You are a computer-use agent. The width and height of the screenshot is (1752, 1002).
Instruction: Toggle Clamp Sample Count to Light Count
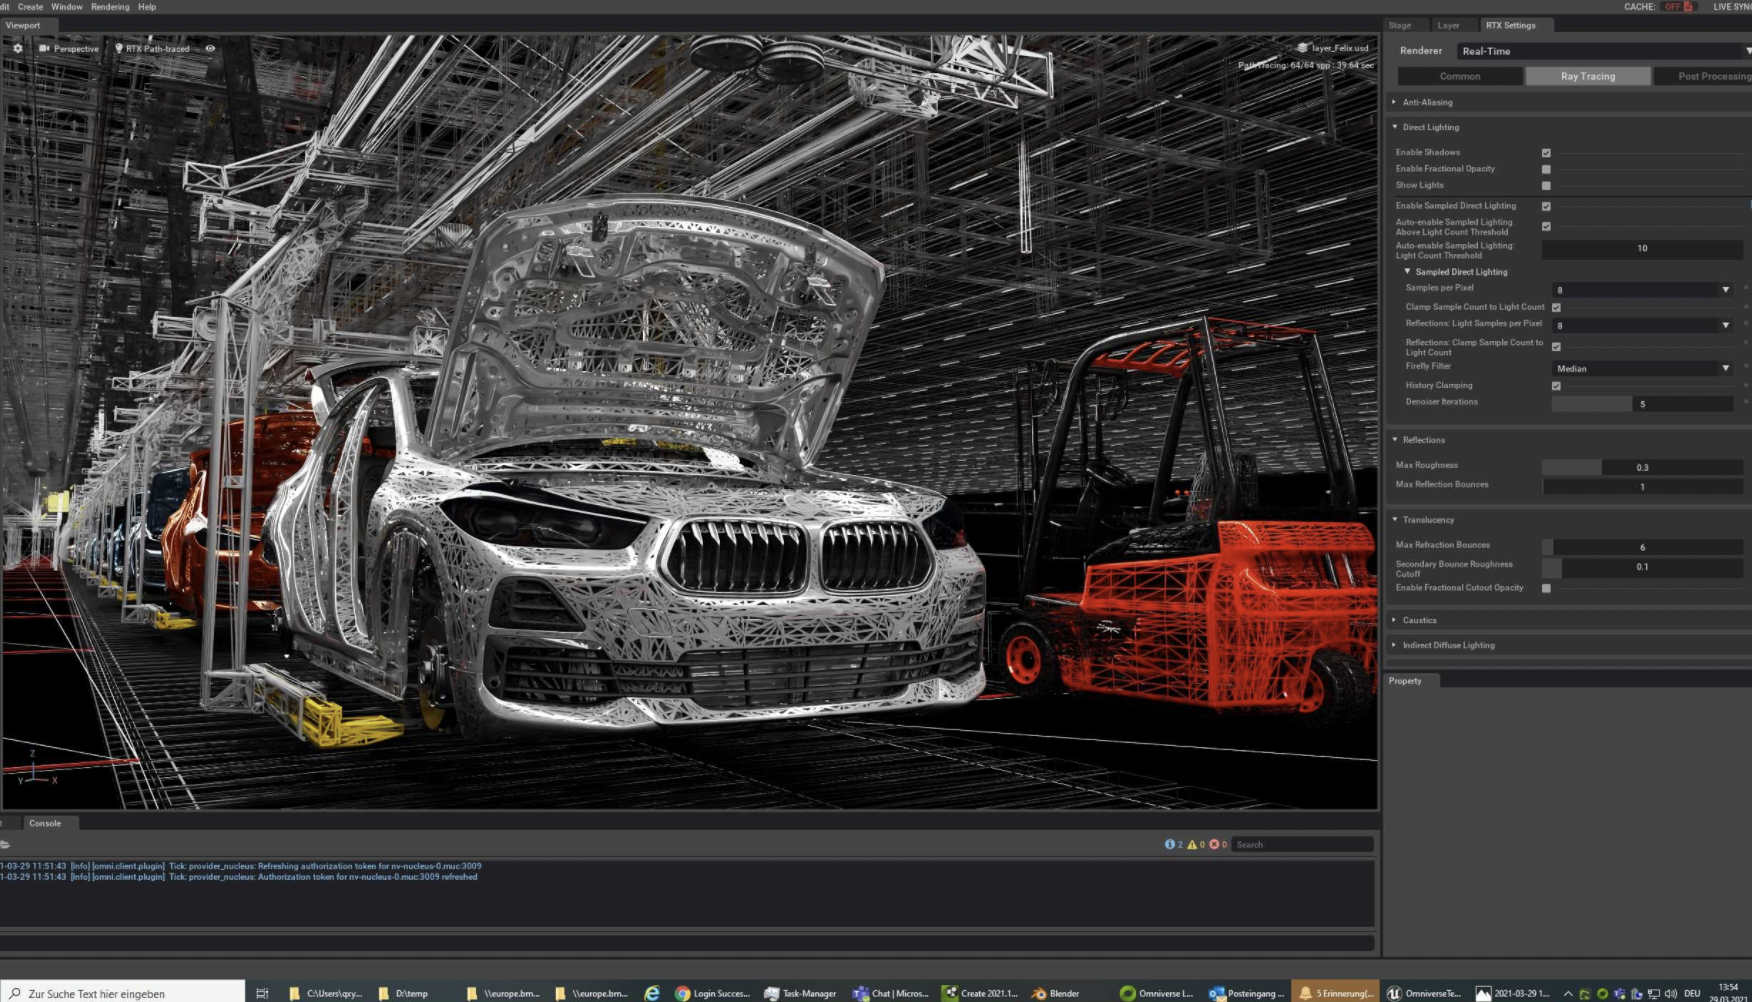(1556, 307)
